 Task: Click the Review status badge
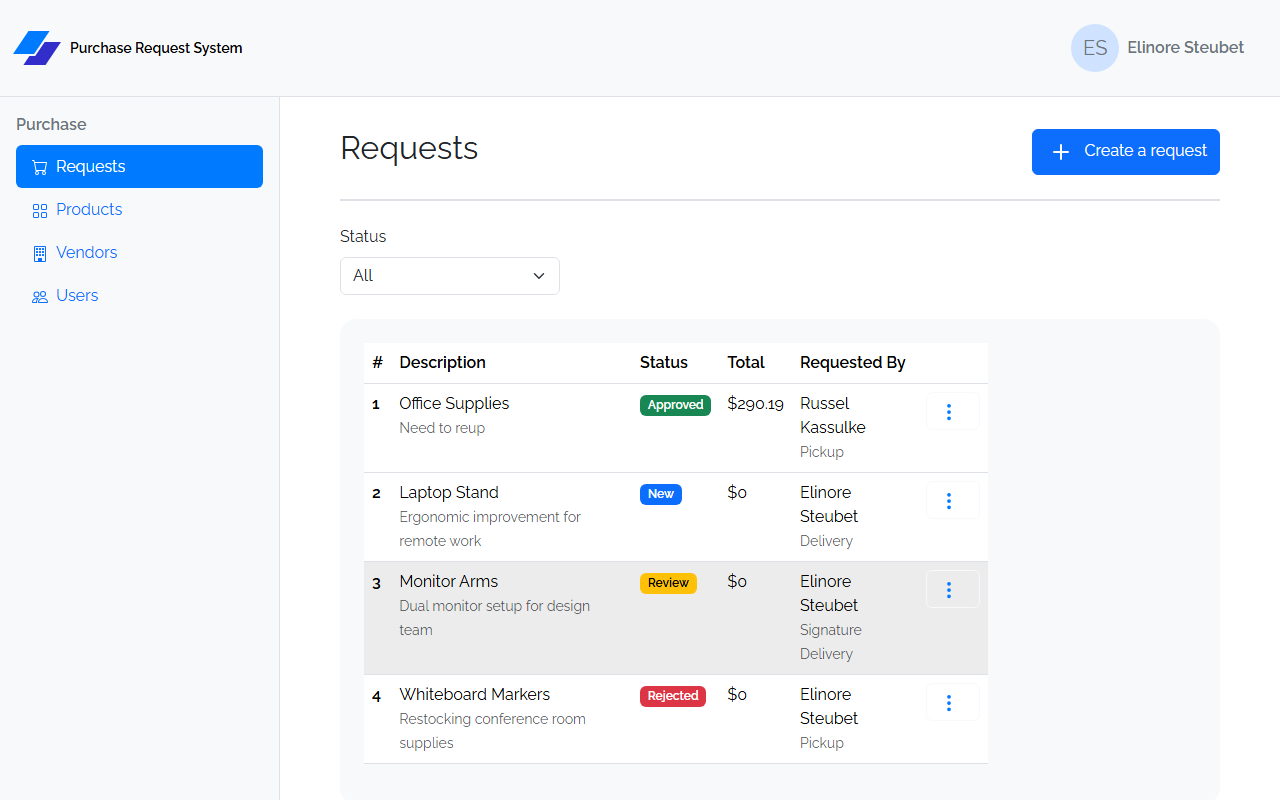click(x=668, y=583)
